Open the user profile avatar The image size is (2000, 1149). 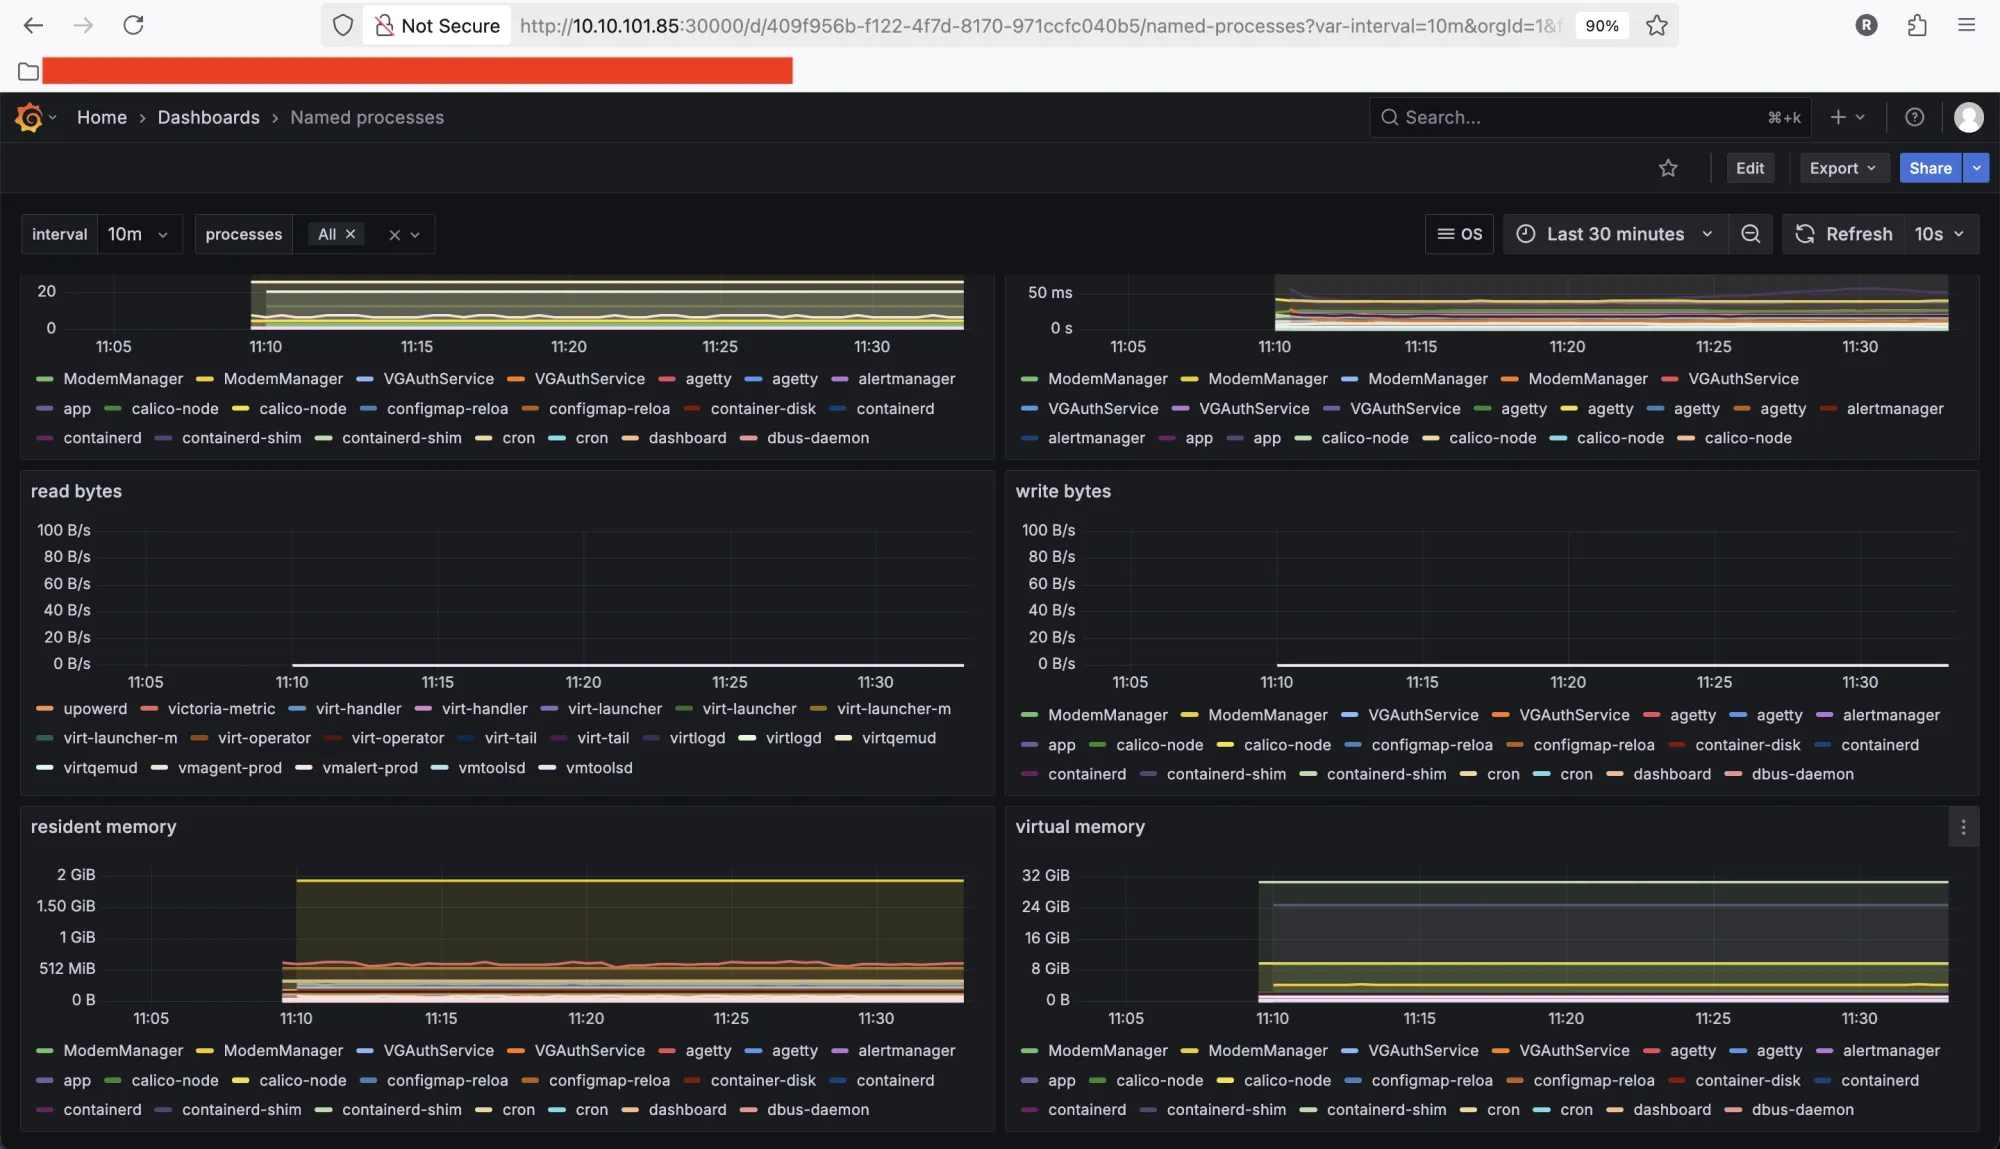coord(1968,117)
